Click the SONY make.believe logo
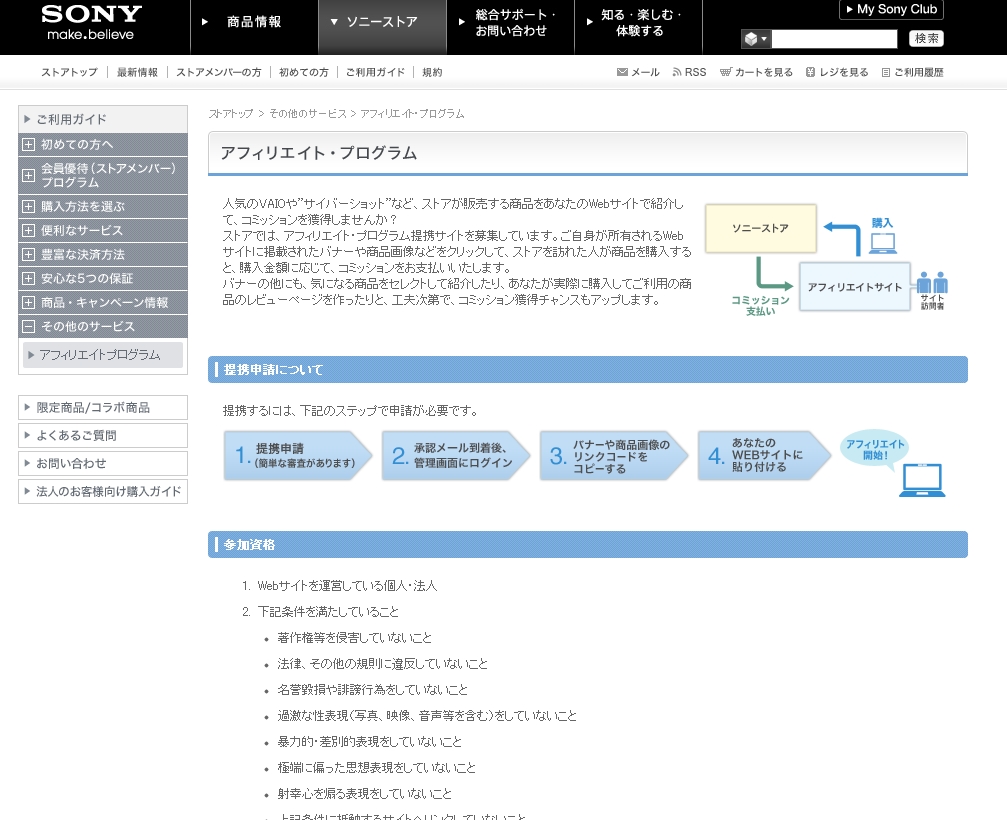The width and height of the screenshot is (1007, 820). [x=91, y=23]
